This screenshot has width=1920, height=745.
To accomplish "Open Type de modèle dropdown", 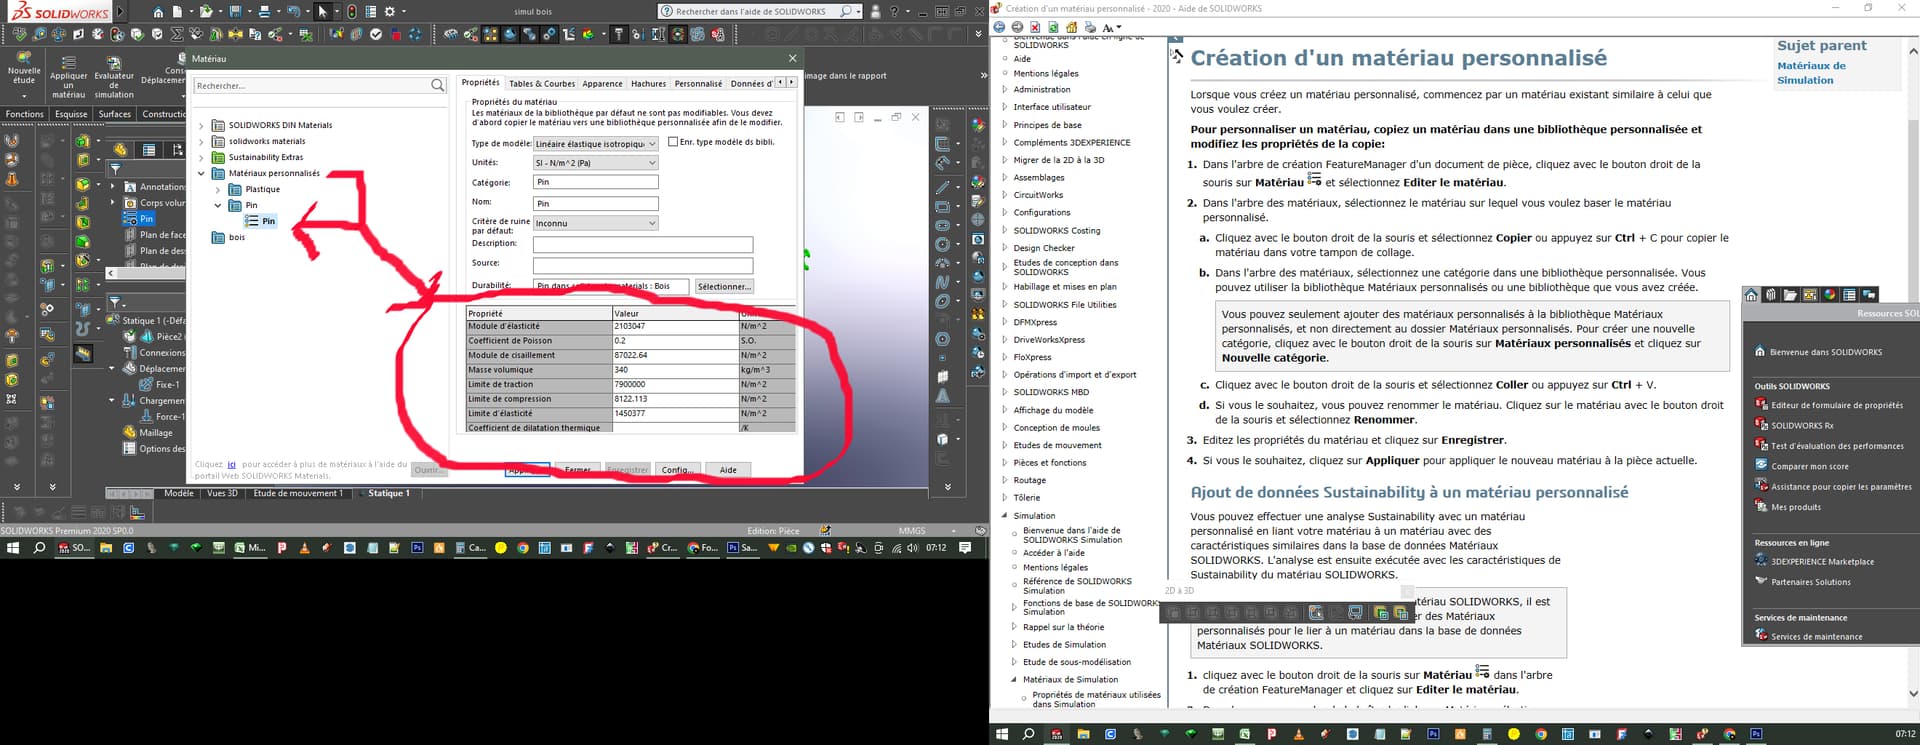I will (x=595, y=144).
